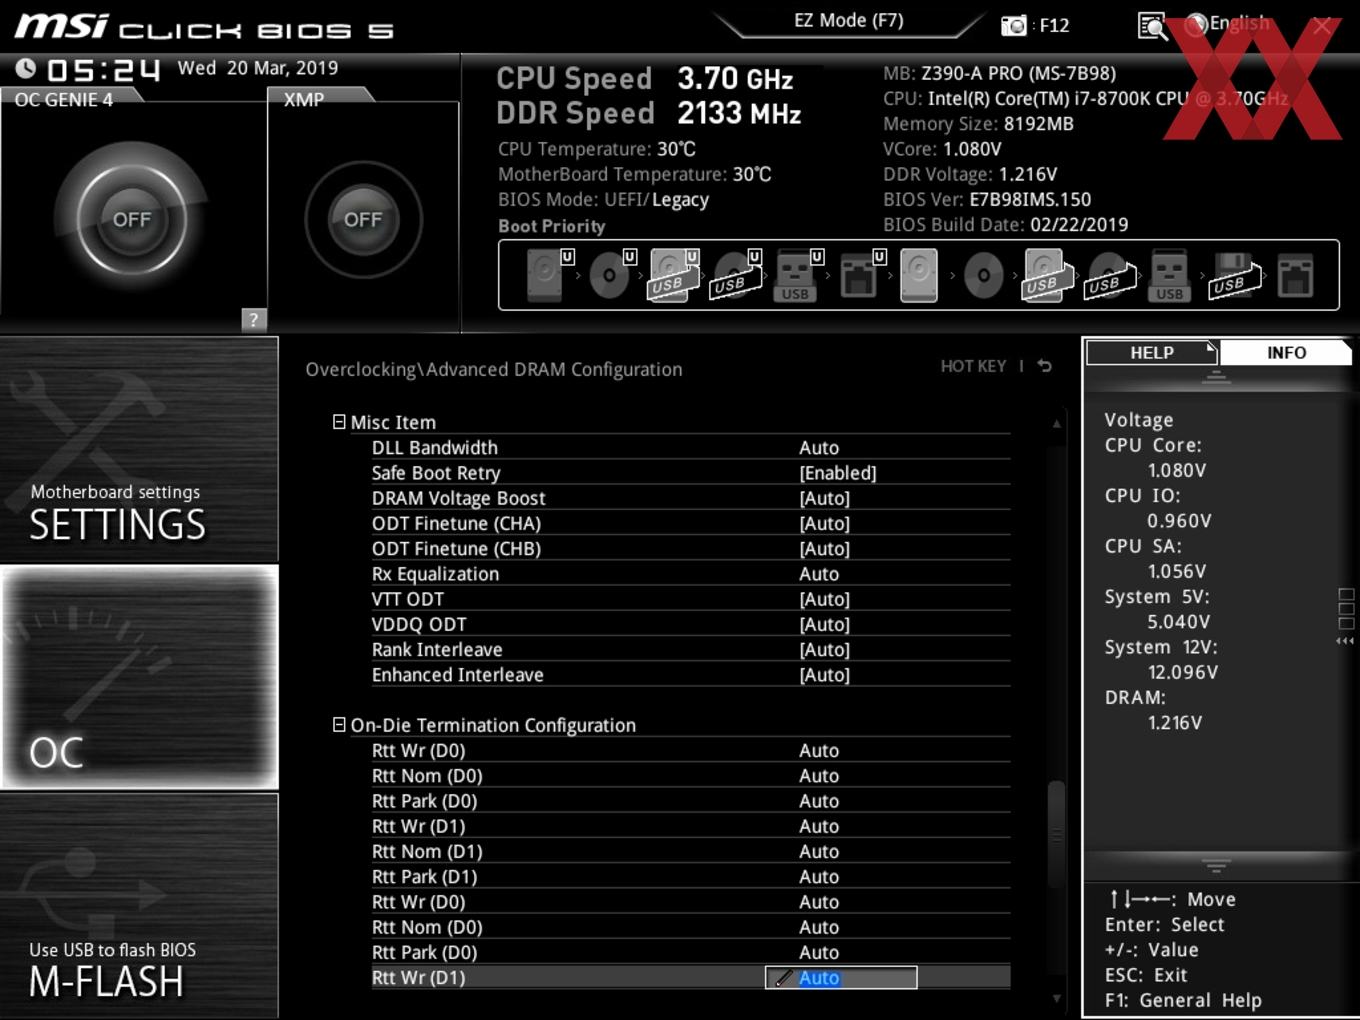
Task: Select the UEFI USB key boot icon
Action: pyautogui.click(x=797, y=275)
